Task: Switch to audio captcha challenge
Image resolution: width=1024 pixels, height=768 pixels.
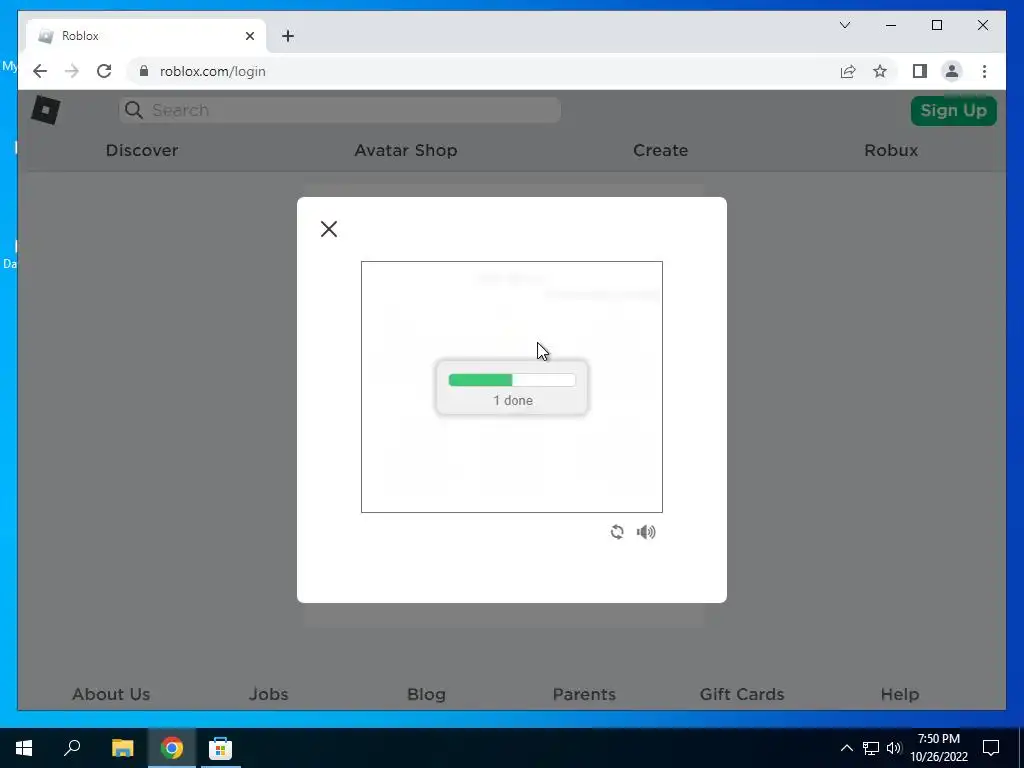Action: (647, 532)
